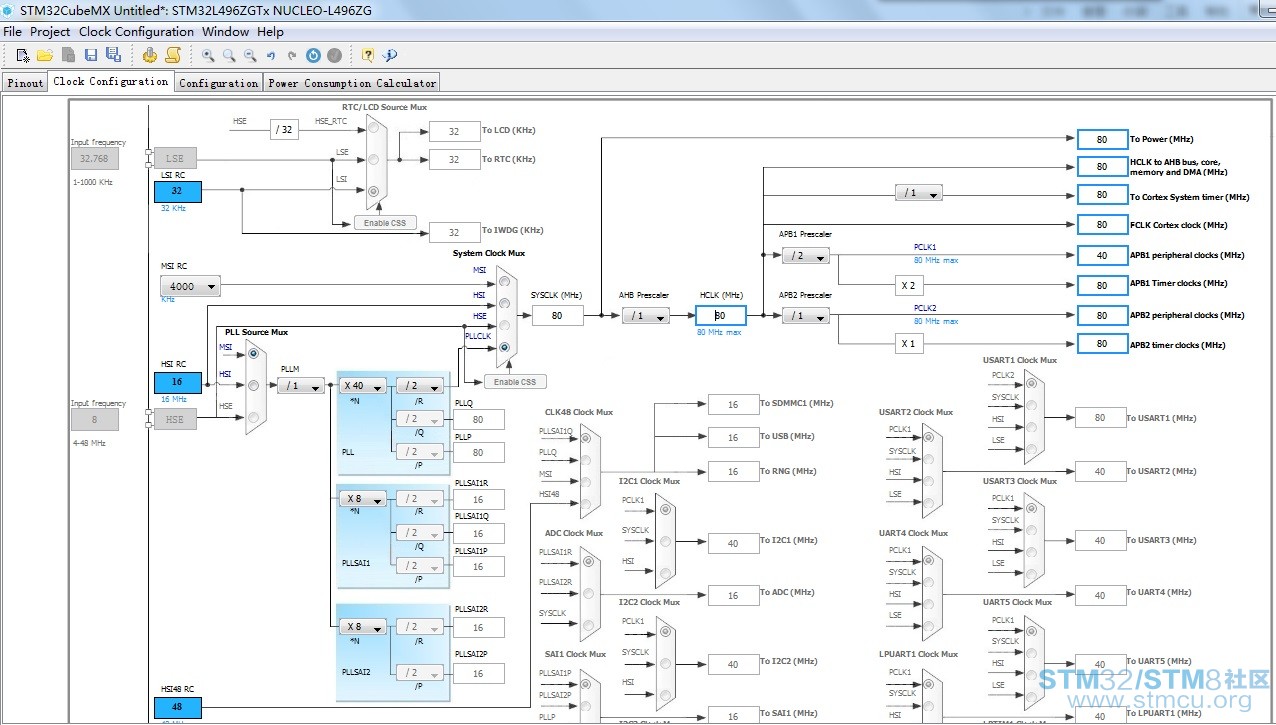Click the zoom-to-fit magnifier icon

(229, 55)
